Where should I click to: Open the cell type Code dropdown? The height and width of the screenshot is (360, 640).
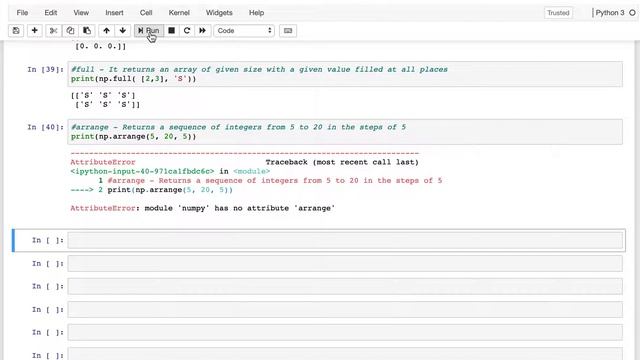(244, 31)
